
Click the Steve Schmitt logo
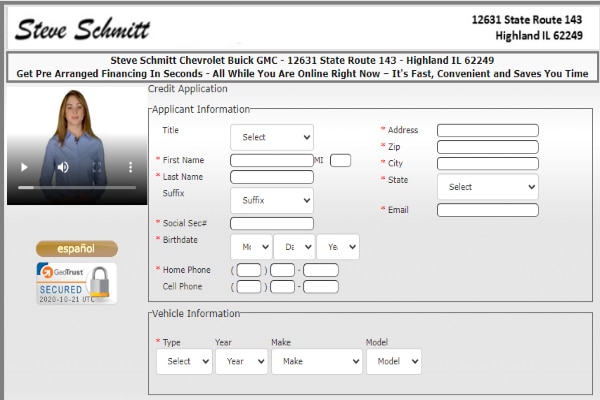(x=82, y=28)
